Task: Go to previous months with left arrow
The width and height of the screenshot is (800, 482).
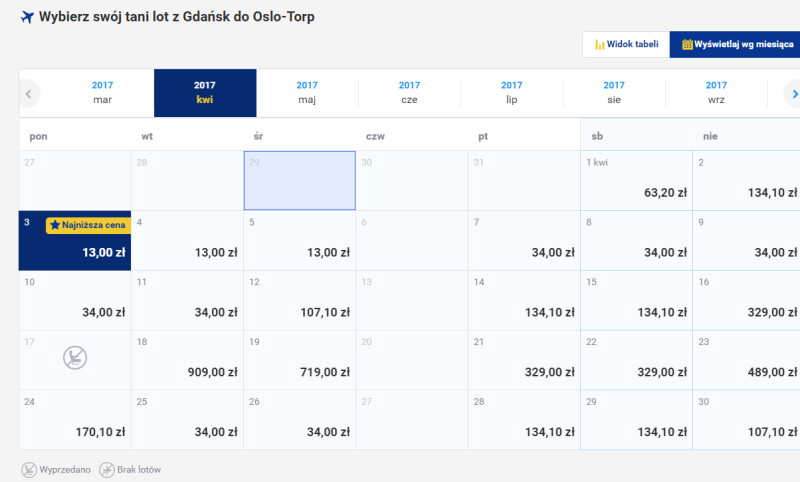Action: point(29,94)
